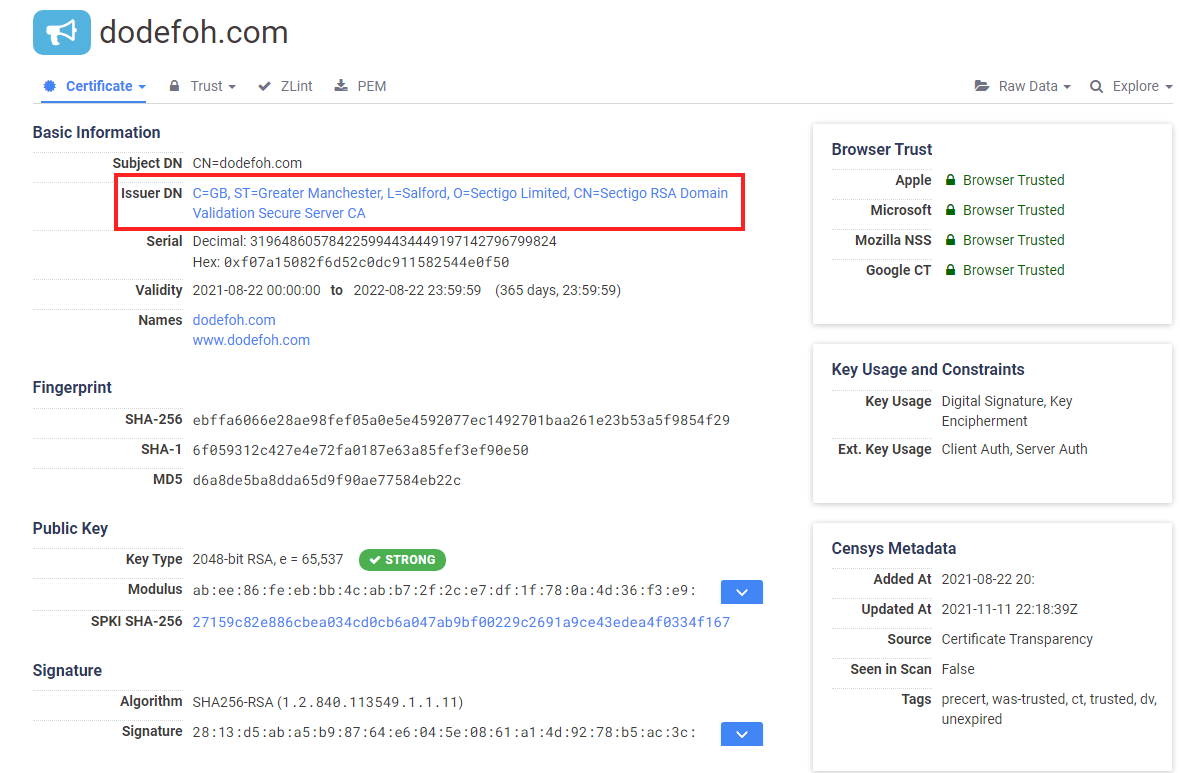Click the Apple browser trusted lock icon
Viewport: 1180px width, 773px height.
point(950,180)
